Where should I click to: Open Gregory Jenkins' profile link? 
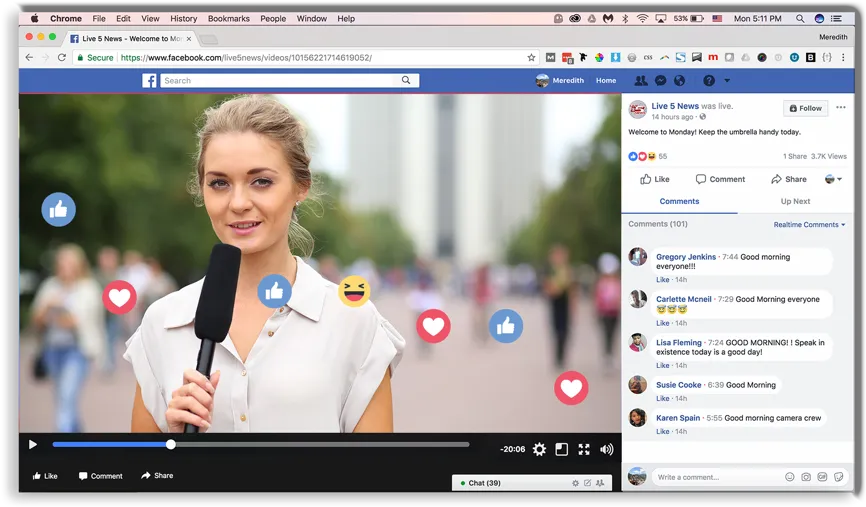coord(686,257)
